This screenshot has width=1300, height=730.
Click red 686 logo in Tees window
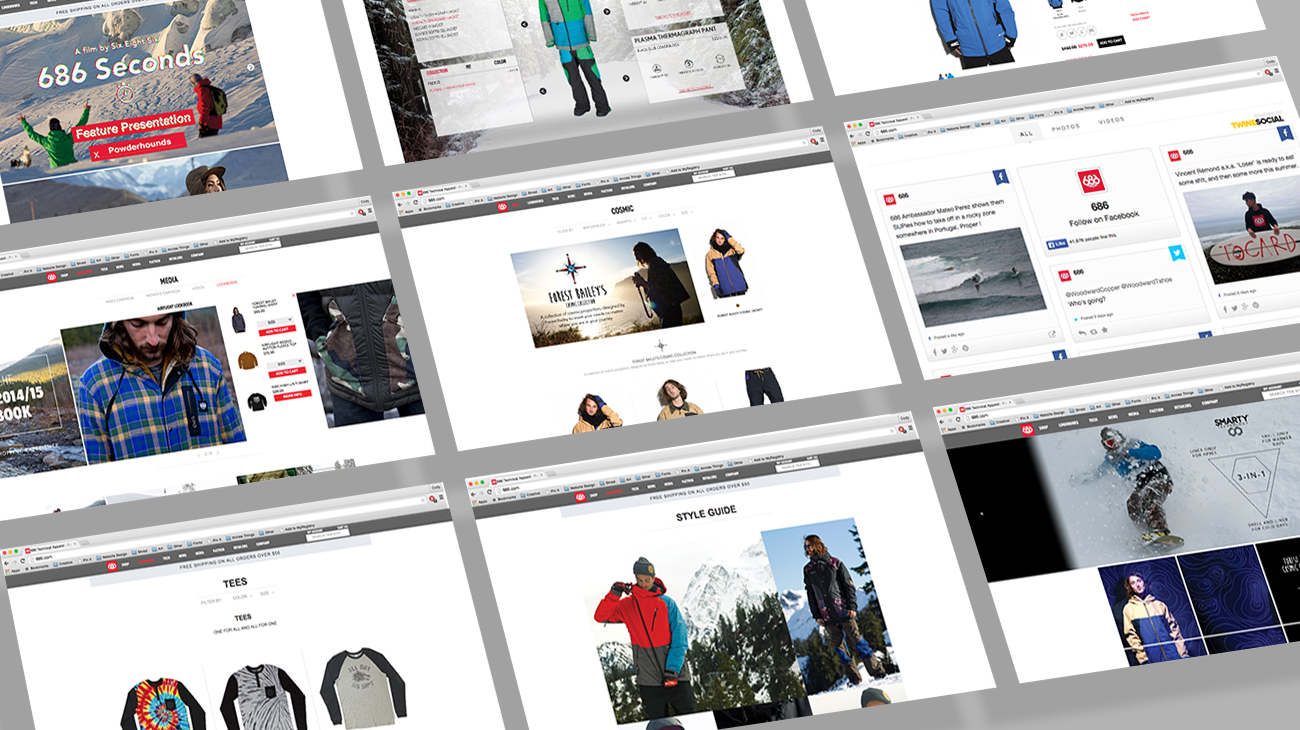pyautogui.click(x=112, y=565)
